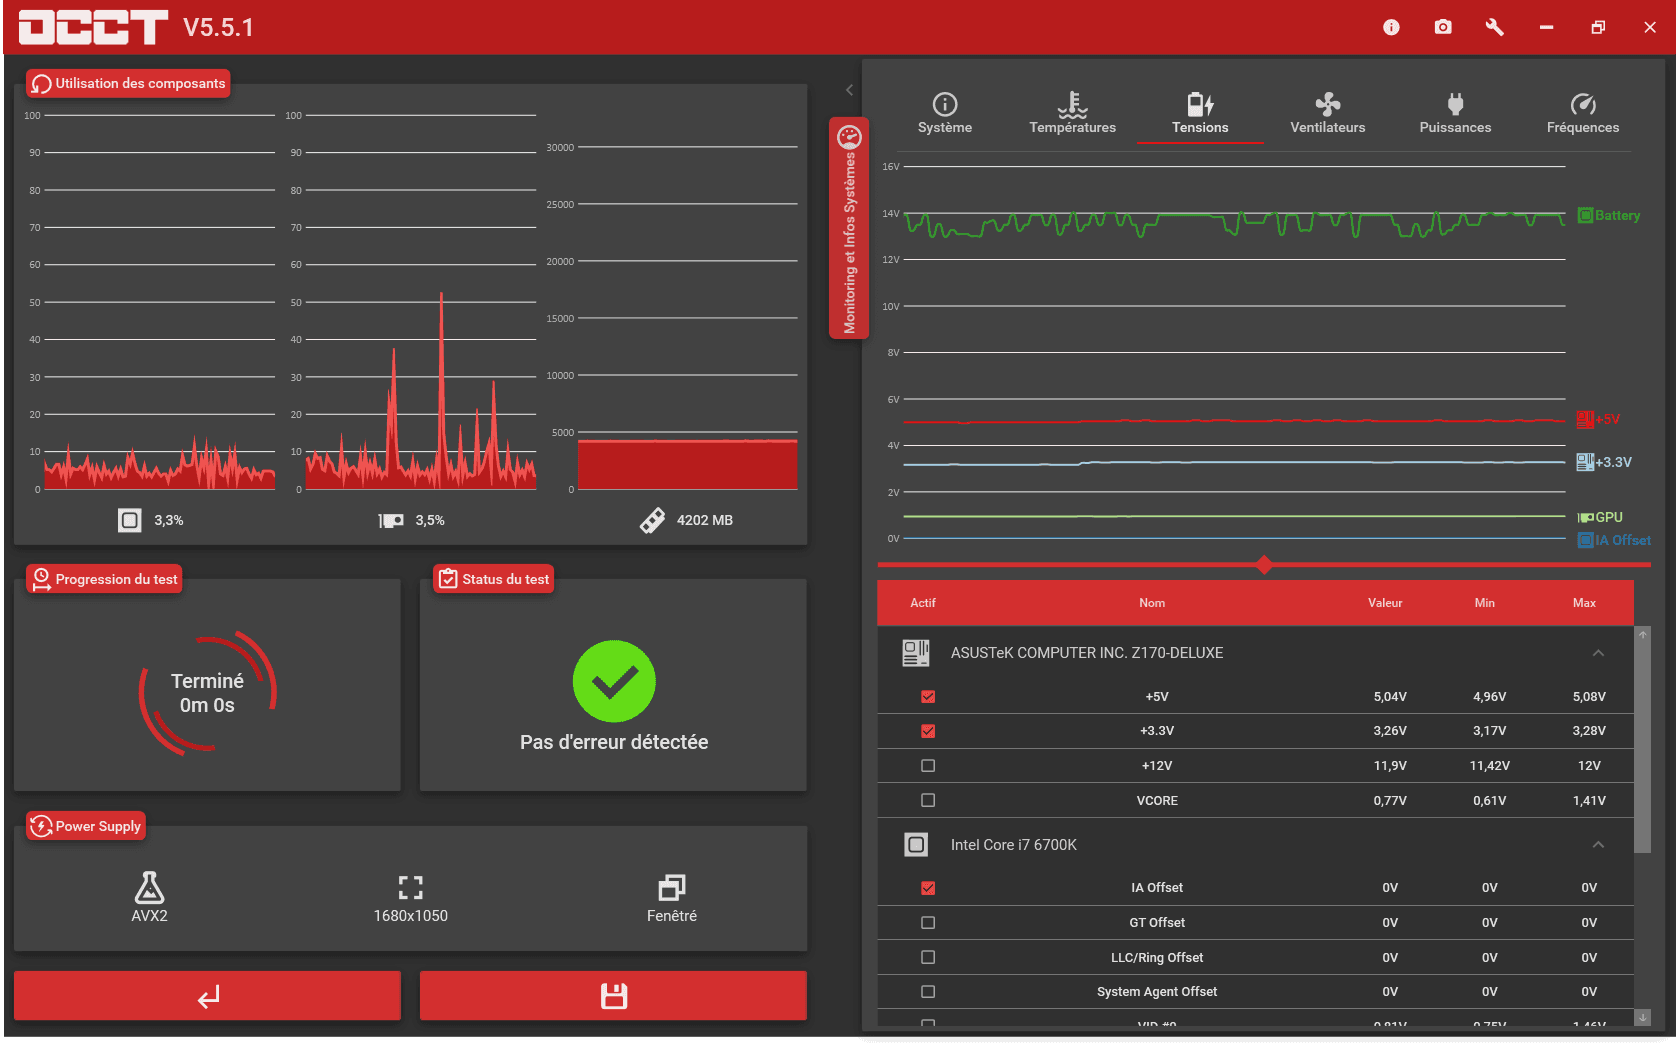1680x1050 pixels.
Task: Click the ASUSTeK motherboard icon
Action: 916,653
